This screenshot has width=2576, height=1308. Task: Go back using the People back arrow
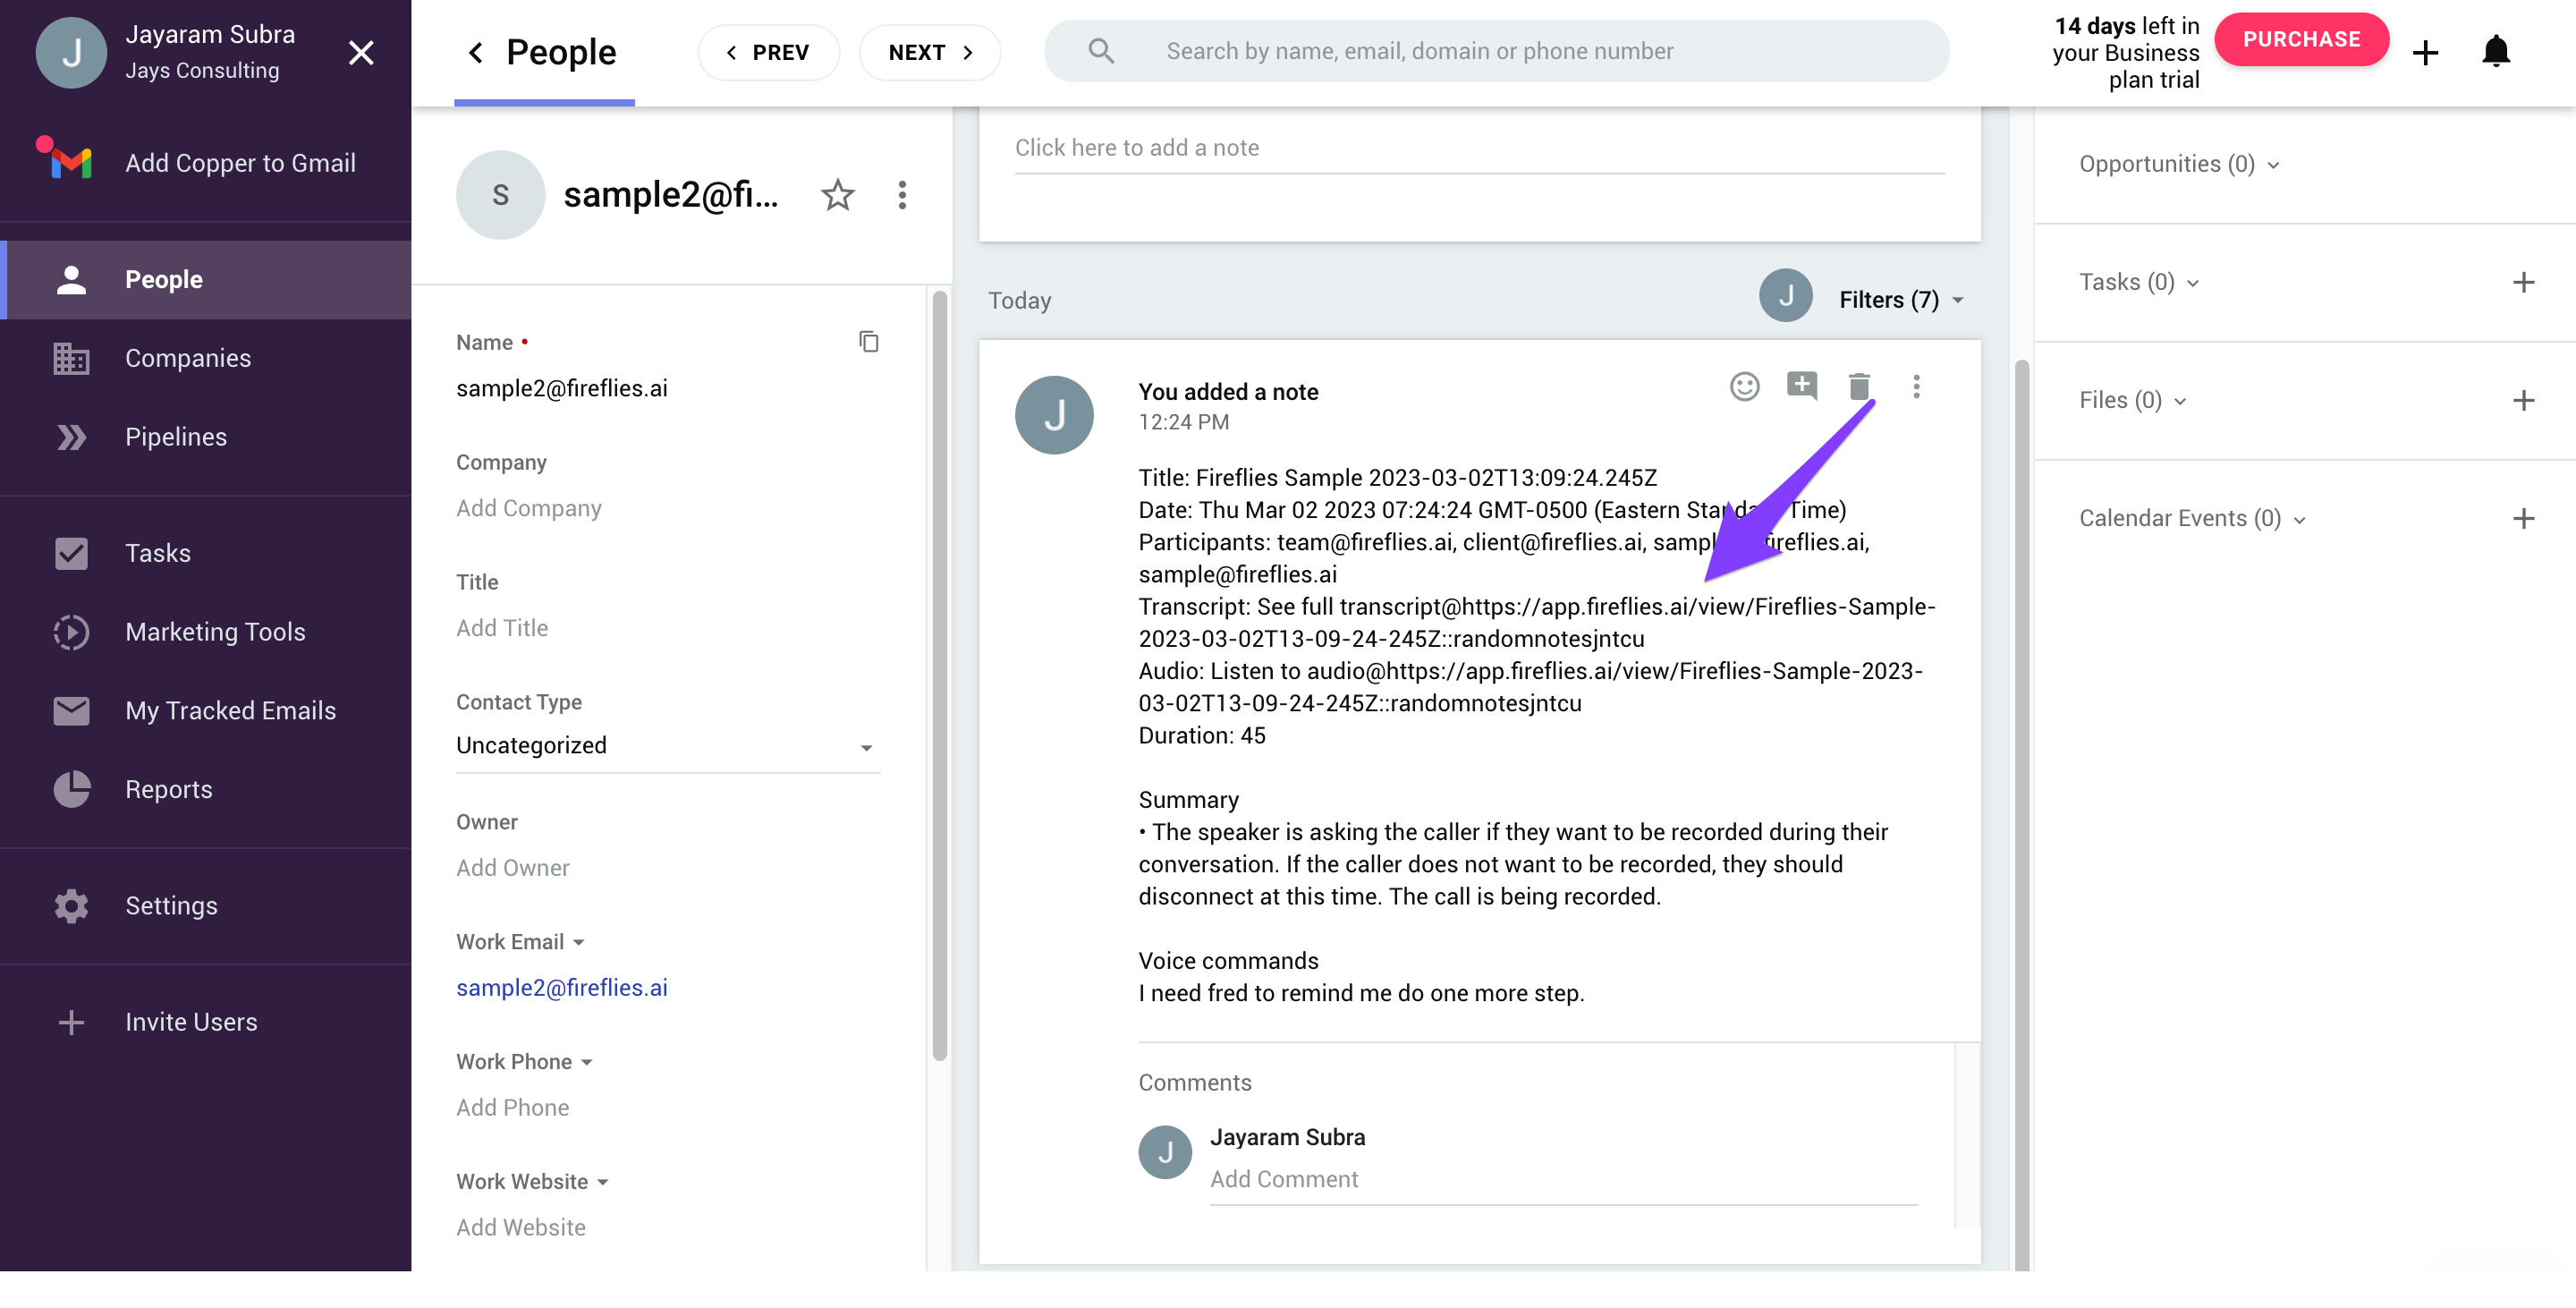pyautogui.click(x=476, y=52)
